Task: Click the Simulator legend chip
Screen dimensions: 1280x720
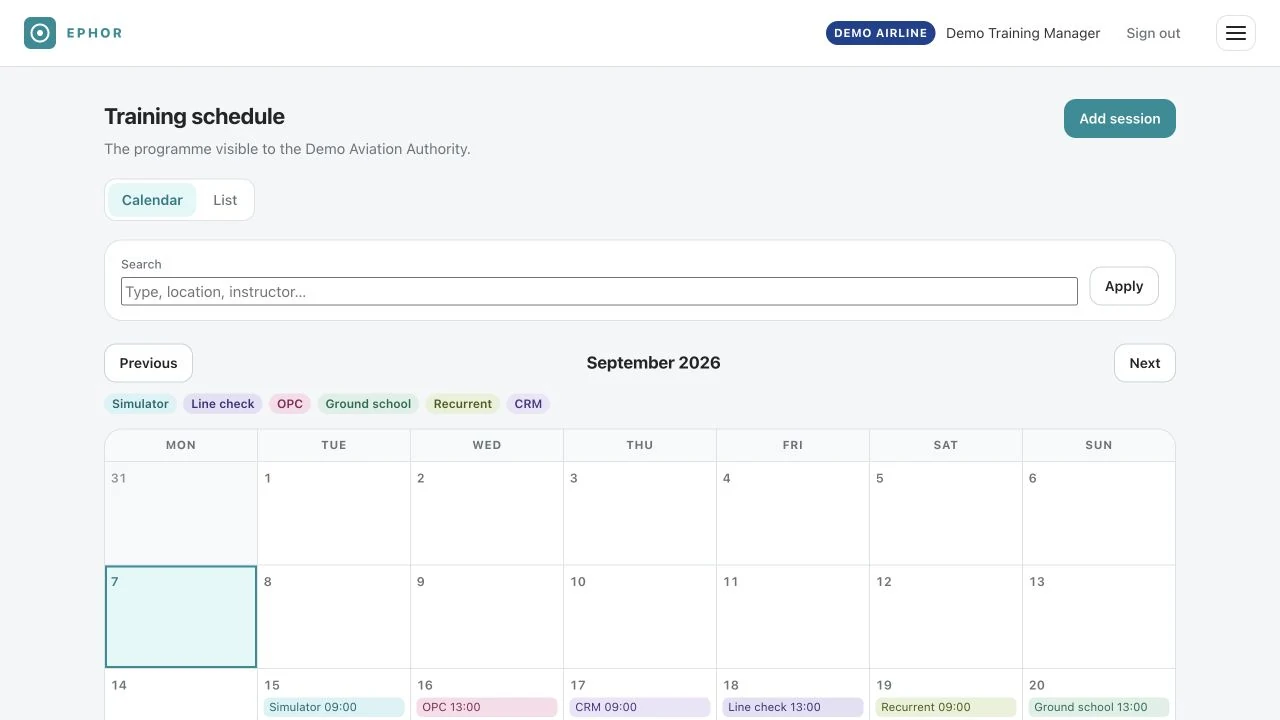Action: click(x=140, y=404)
